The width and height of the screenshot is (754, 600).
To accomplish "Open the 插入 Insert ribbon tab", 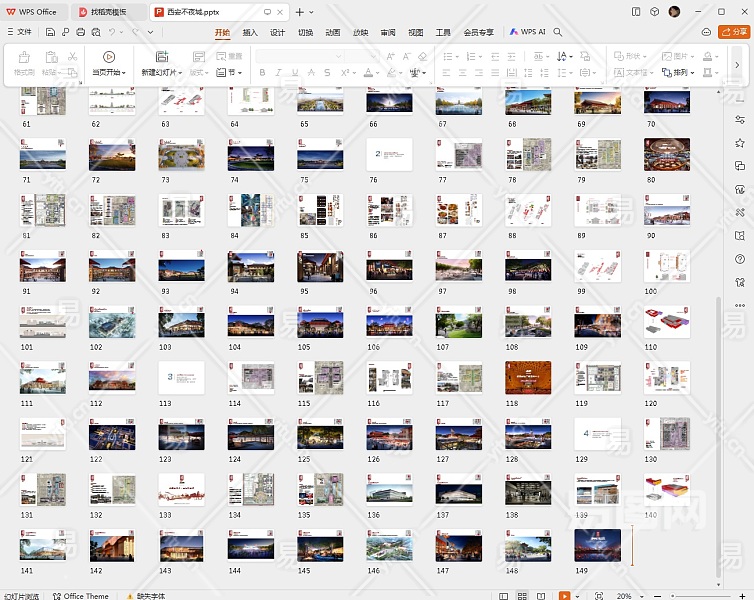I will [250, 32].
